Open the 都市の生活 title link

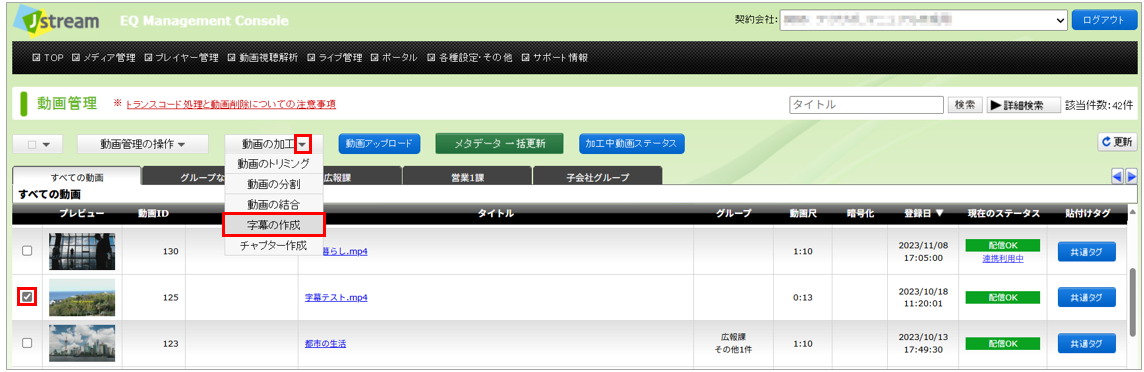[x=325, y=344]
